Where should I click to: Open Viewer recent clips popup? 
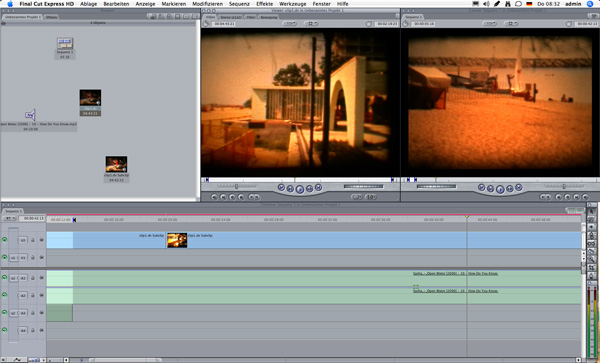[x=357, y=197]
